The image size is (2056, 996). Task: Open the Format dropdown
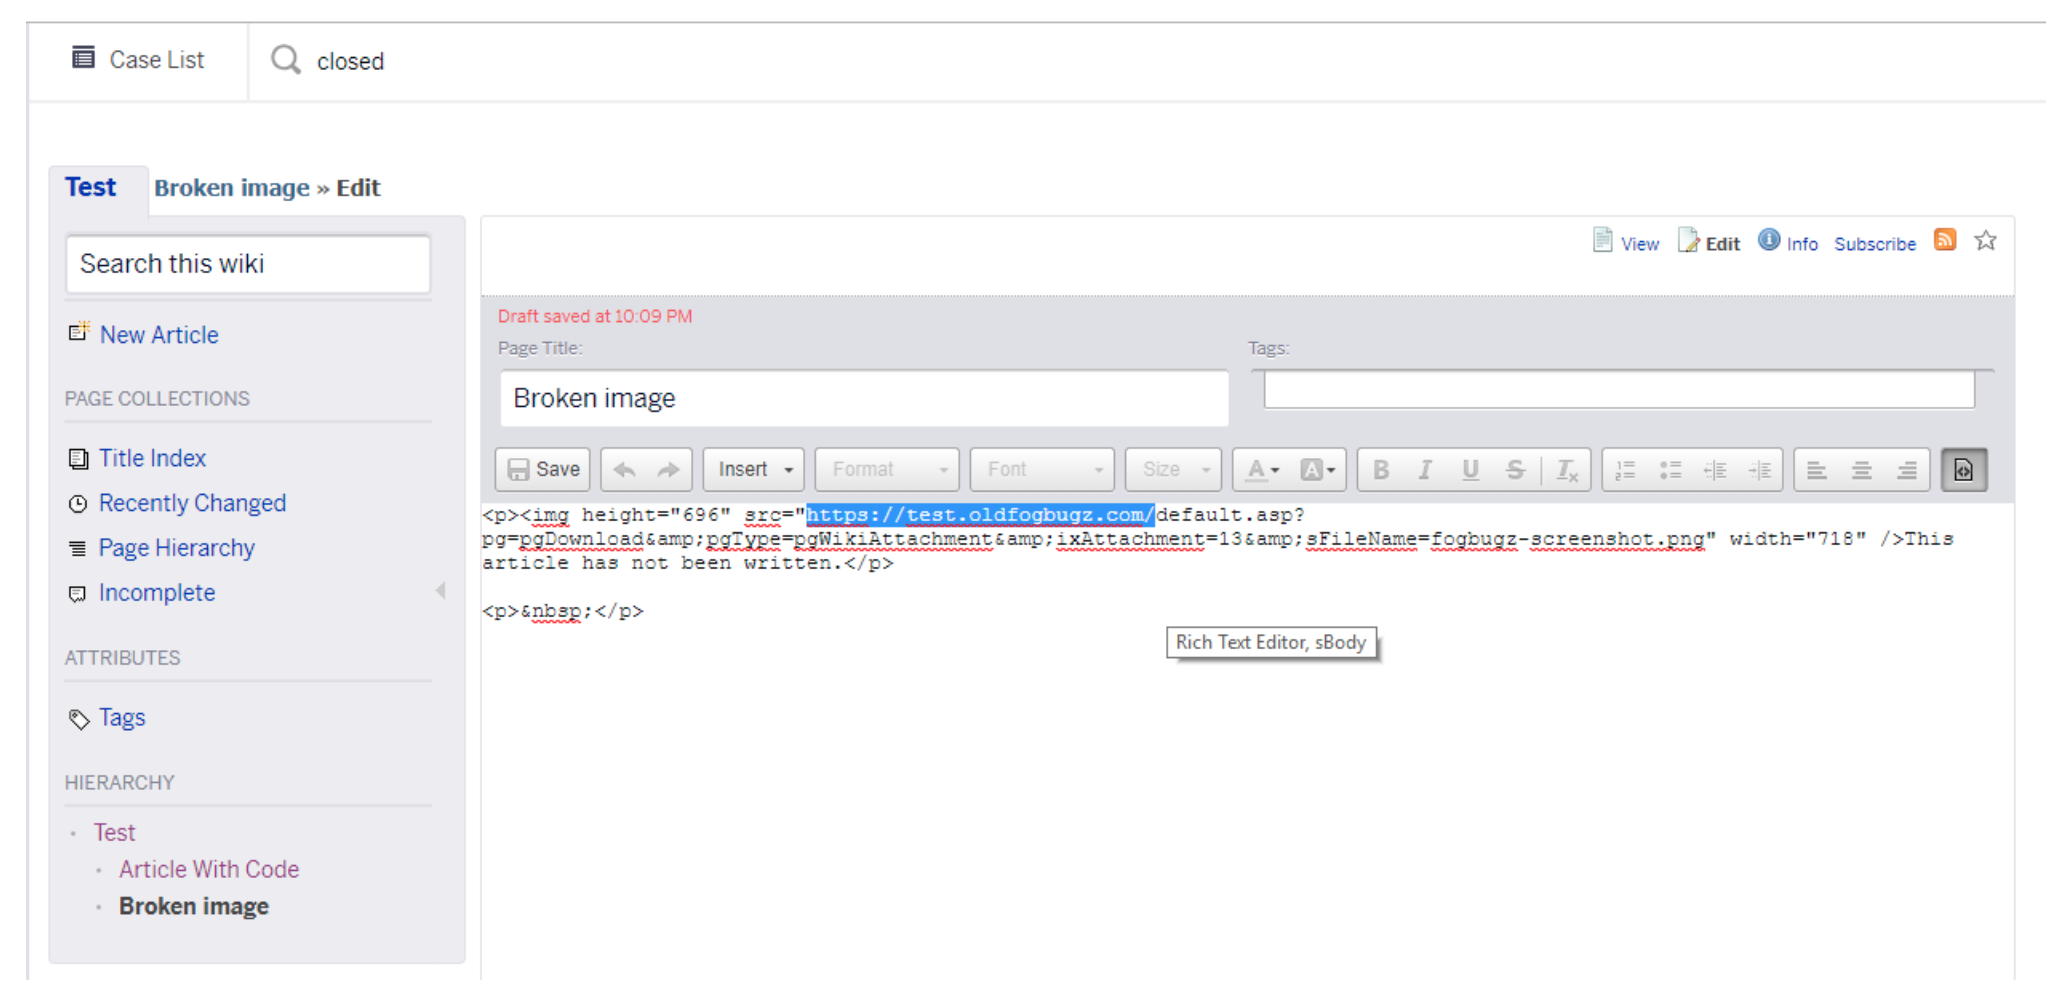pyautogui.click(x=887, y=470)
